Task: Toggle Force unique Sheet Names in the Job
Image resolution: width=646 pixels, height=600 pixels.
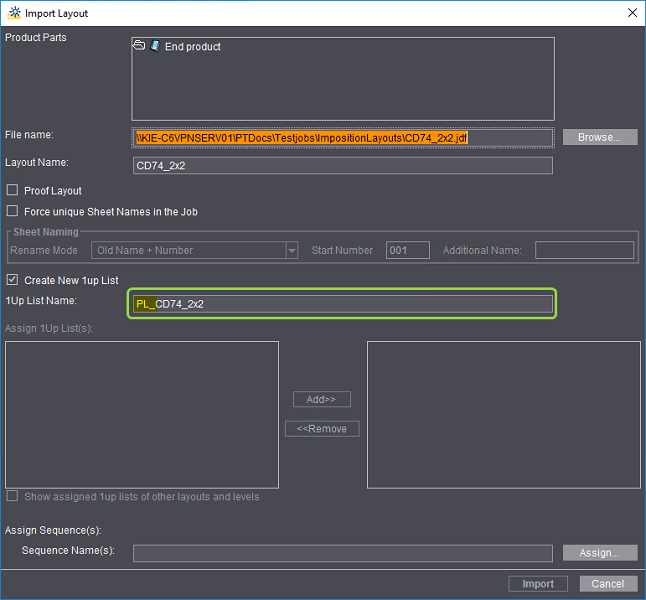Action: point(13,211)
